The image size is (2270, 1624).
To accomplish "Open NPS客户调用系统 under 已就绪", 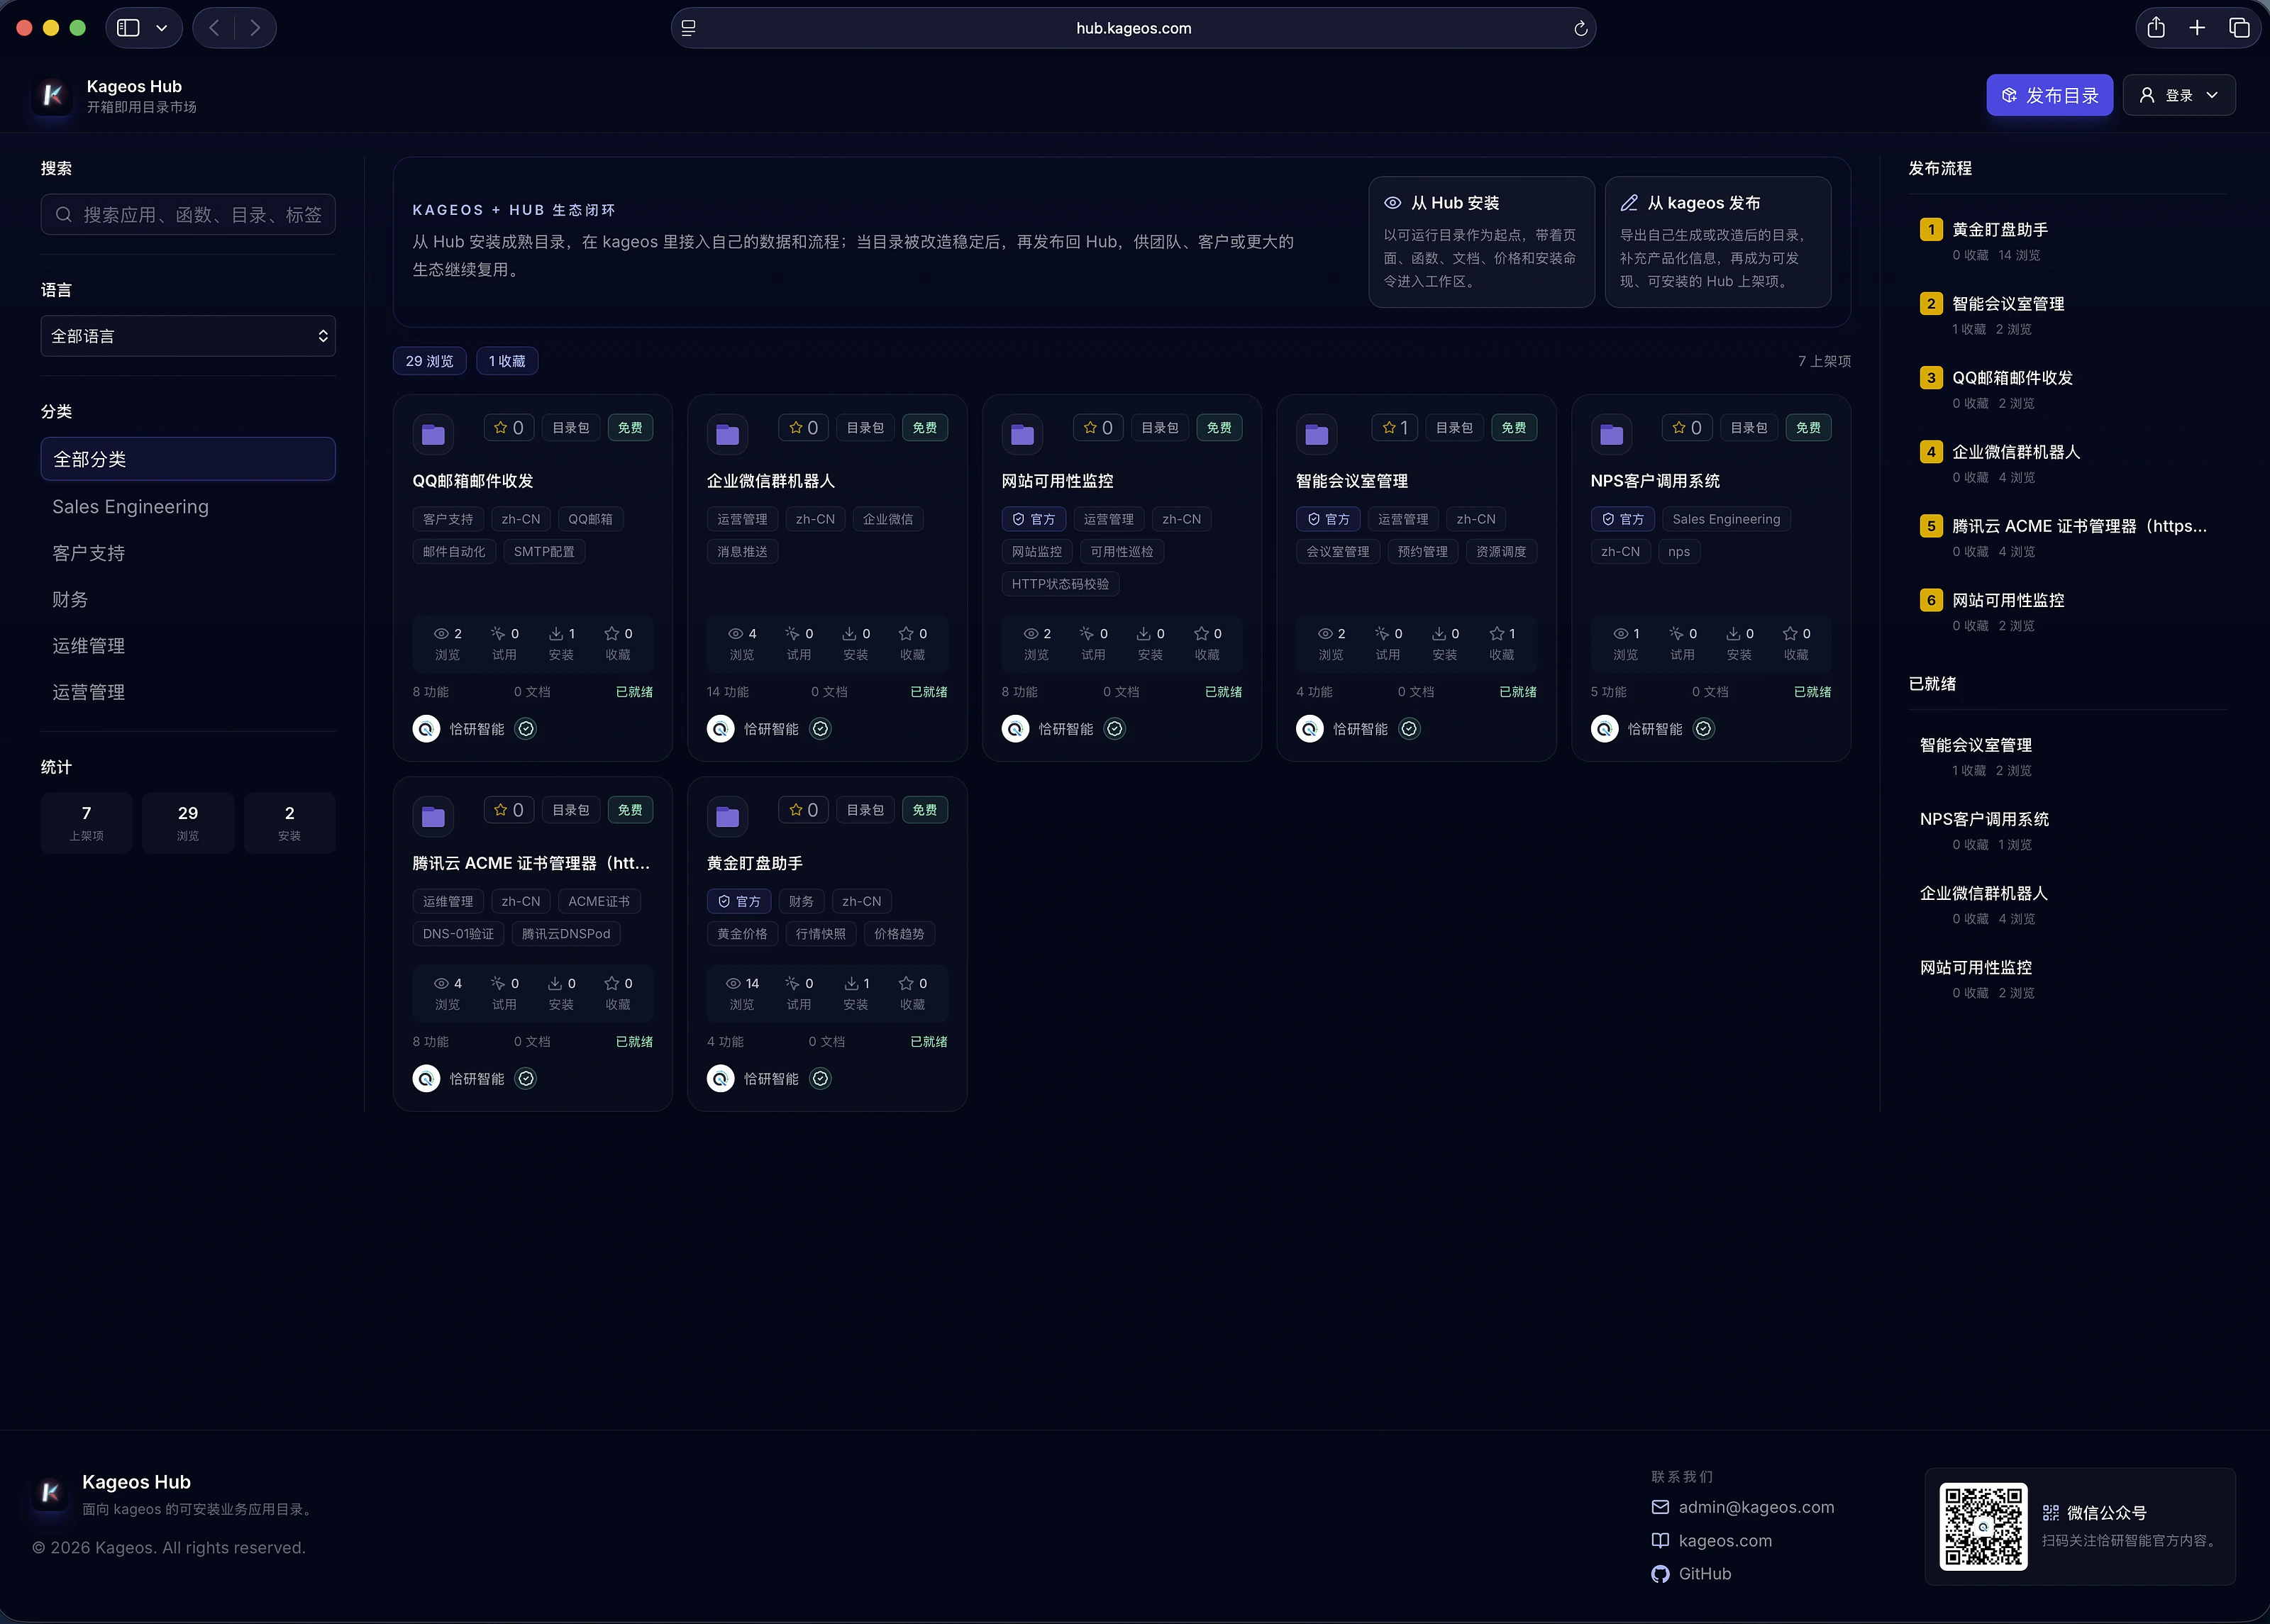I will tap(1984, 819).
